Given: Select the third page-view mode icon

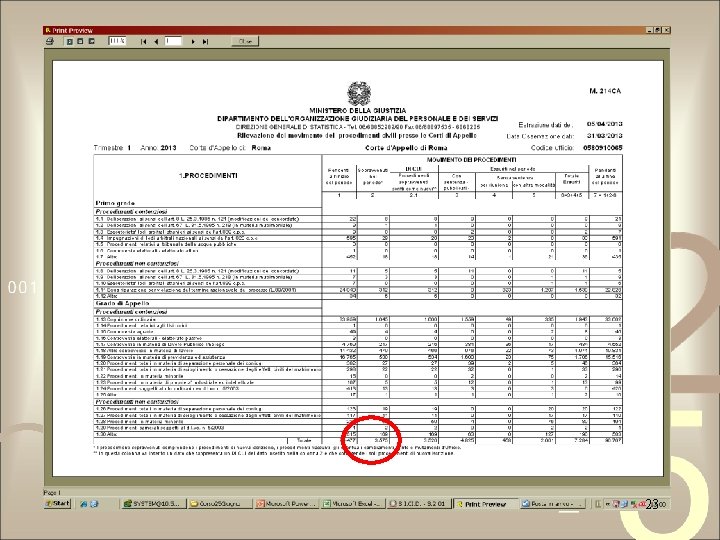Looking at the screenshot, I should coord(91,41).
